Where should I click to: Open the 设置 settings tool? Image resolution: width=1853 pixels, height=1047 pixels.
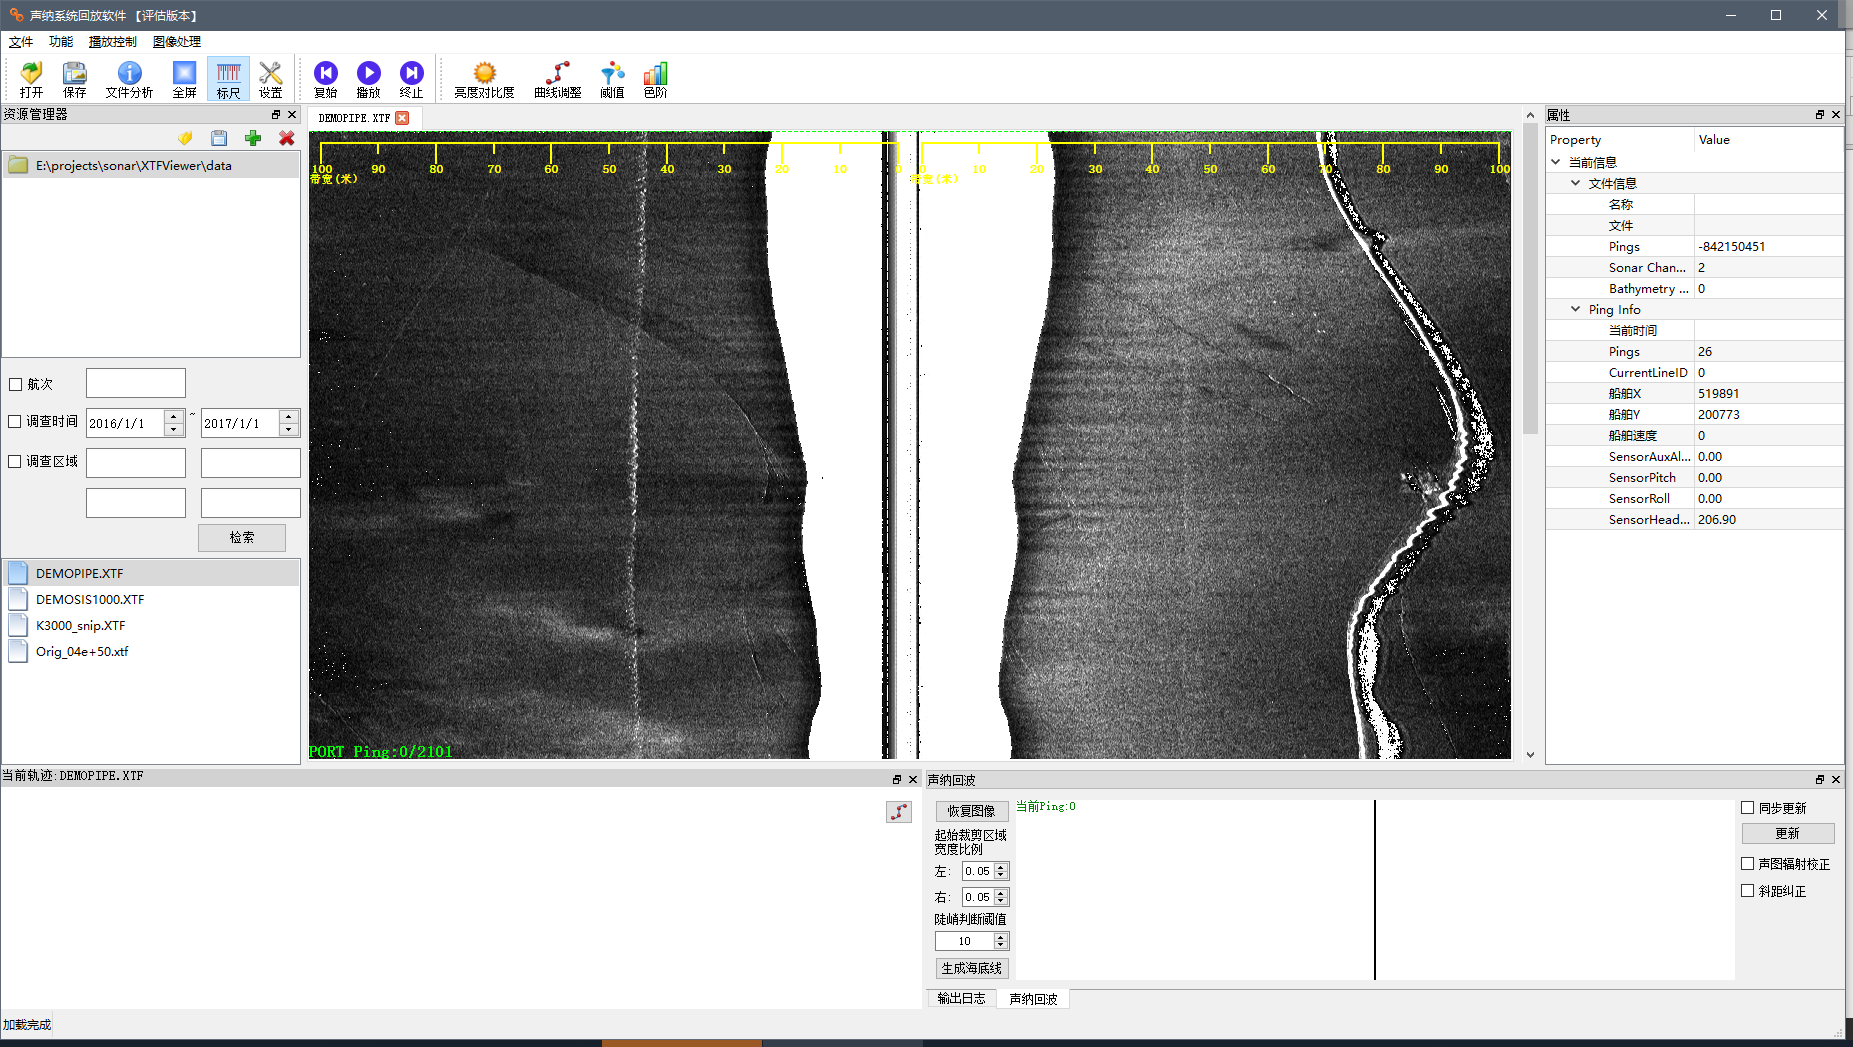point(270,79)
